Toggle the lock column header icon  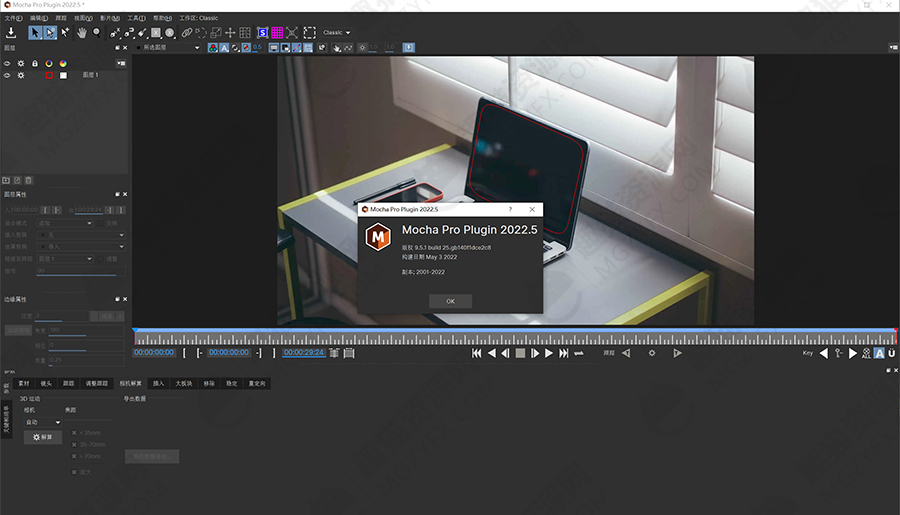[34, 64]
